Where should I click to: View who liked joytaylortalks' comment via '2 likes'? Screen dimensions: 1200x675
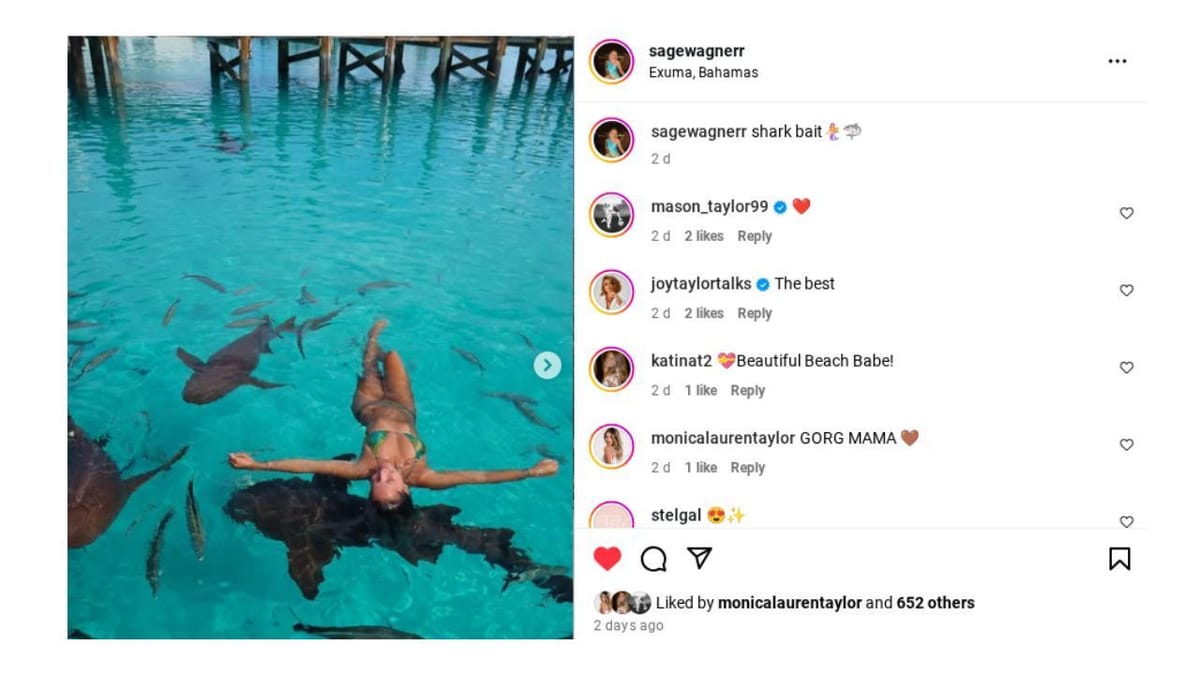pyautogui.click(x=703, y=313)
